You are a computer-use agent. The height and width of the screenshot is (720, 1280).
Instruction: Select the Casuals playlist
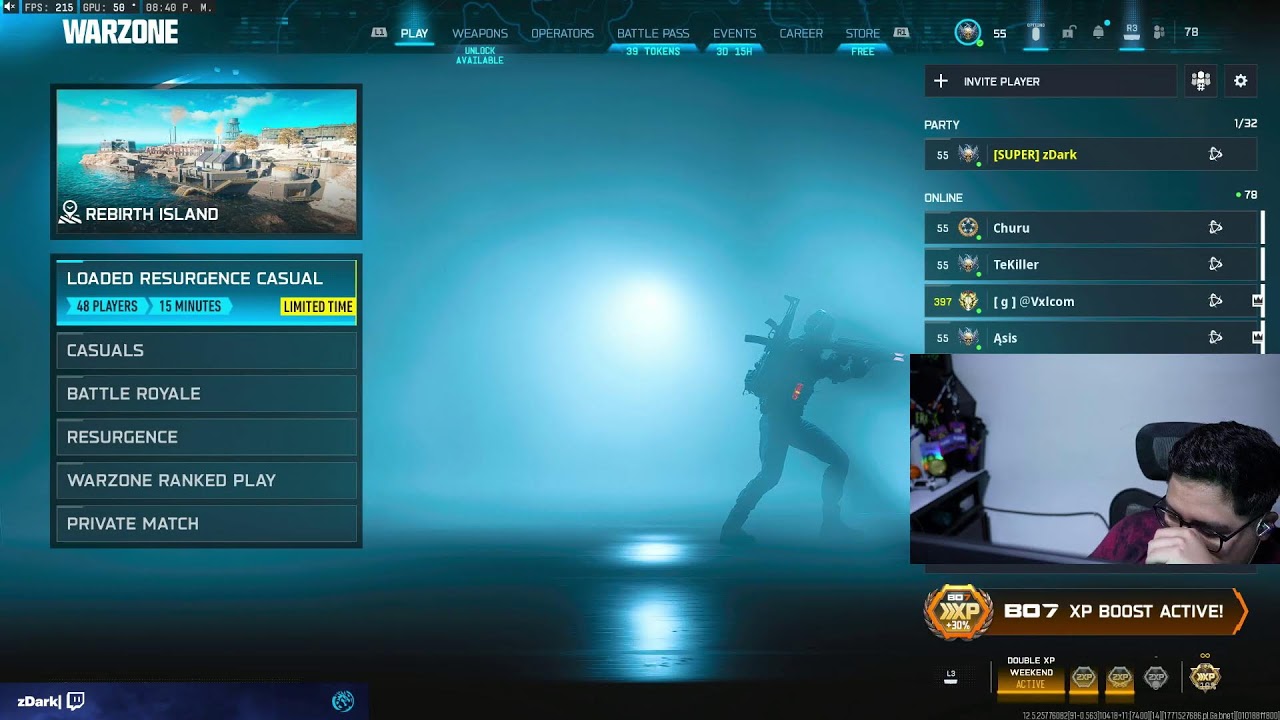click(206, 350)
